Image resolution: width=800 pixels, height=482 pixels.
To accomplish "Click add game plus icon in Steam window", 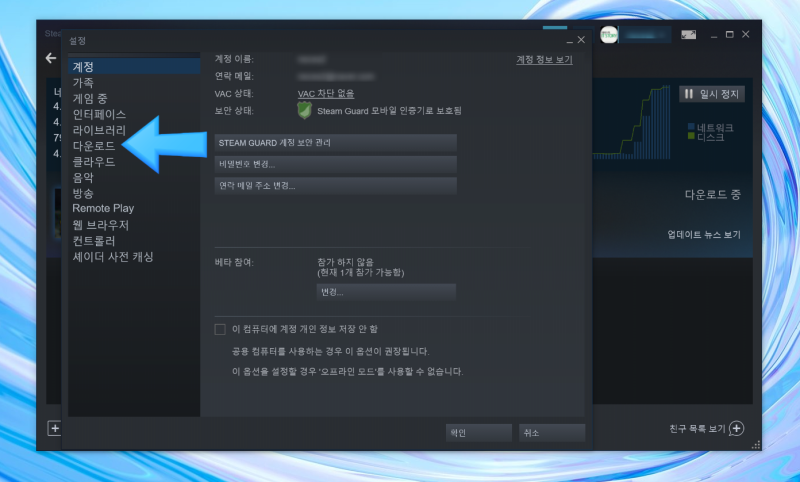I will click(55, 428).
